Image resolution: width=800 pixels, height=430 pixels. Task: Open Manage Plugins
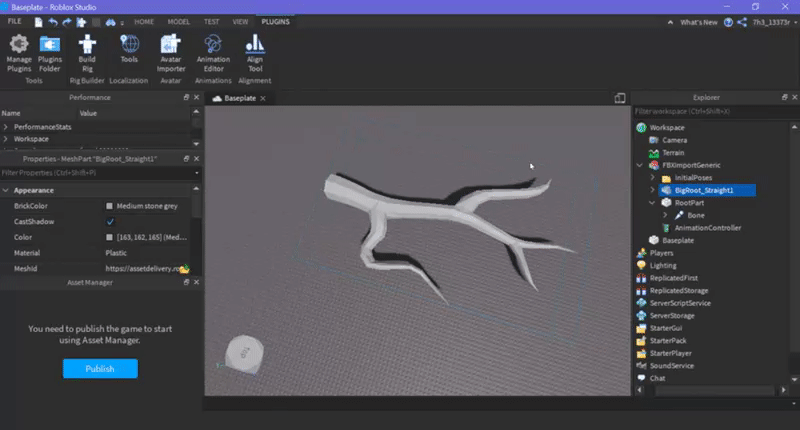[19, 53]
